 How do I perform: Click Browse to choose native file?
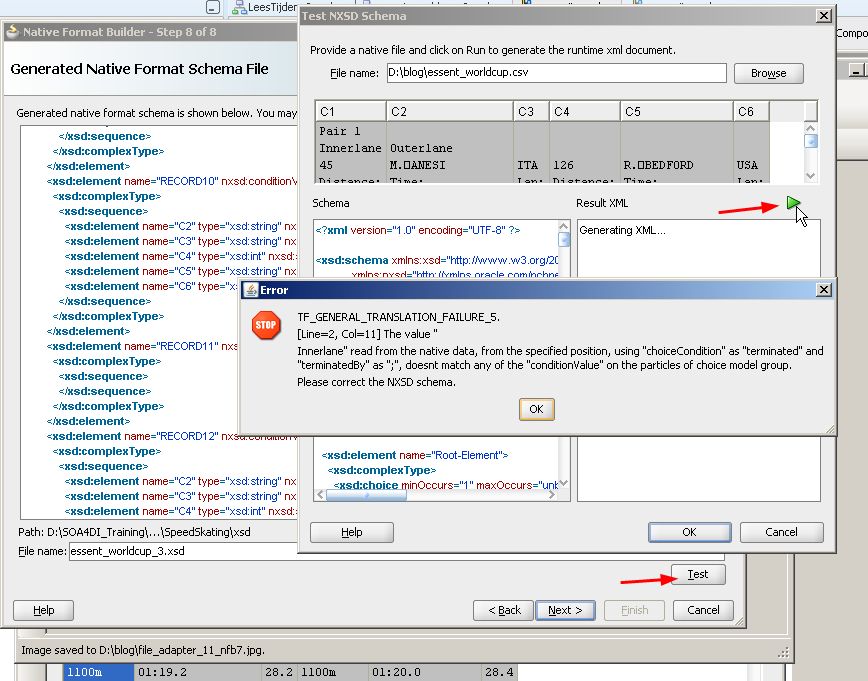[x=768, y=73]
